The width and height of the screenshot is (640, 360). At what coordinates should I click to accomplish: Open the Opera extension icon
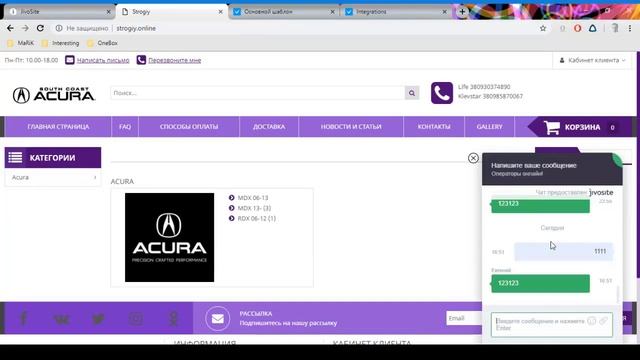577,28
